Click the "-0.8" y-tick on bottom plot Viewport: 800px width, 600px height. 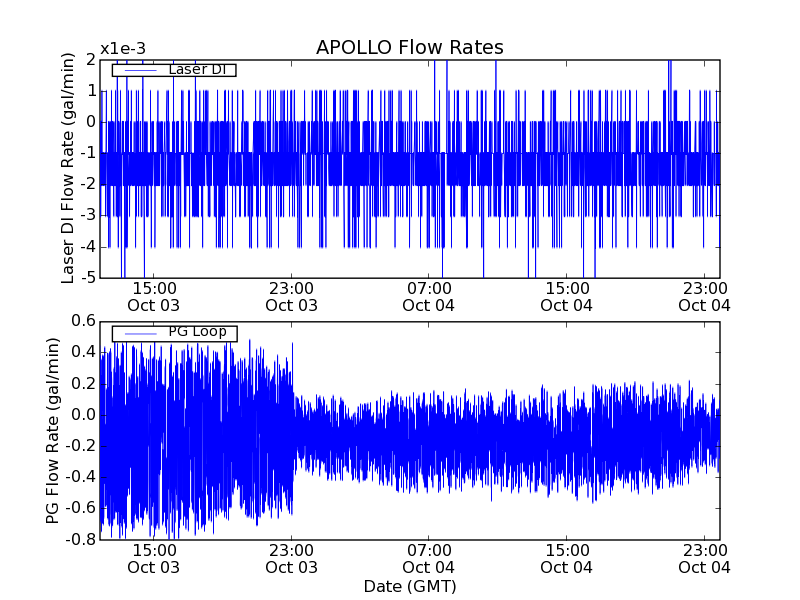pyautogui.click(x=80, y=539)
